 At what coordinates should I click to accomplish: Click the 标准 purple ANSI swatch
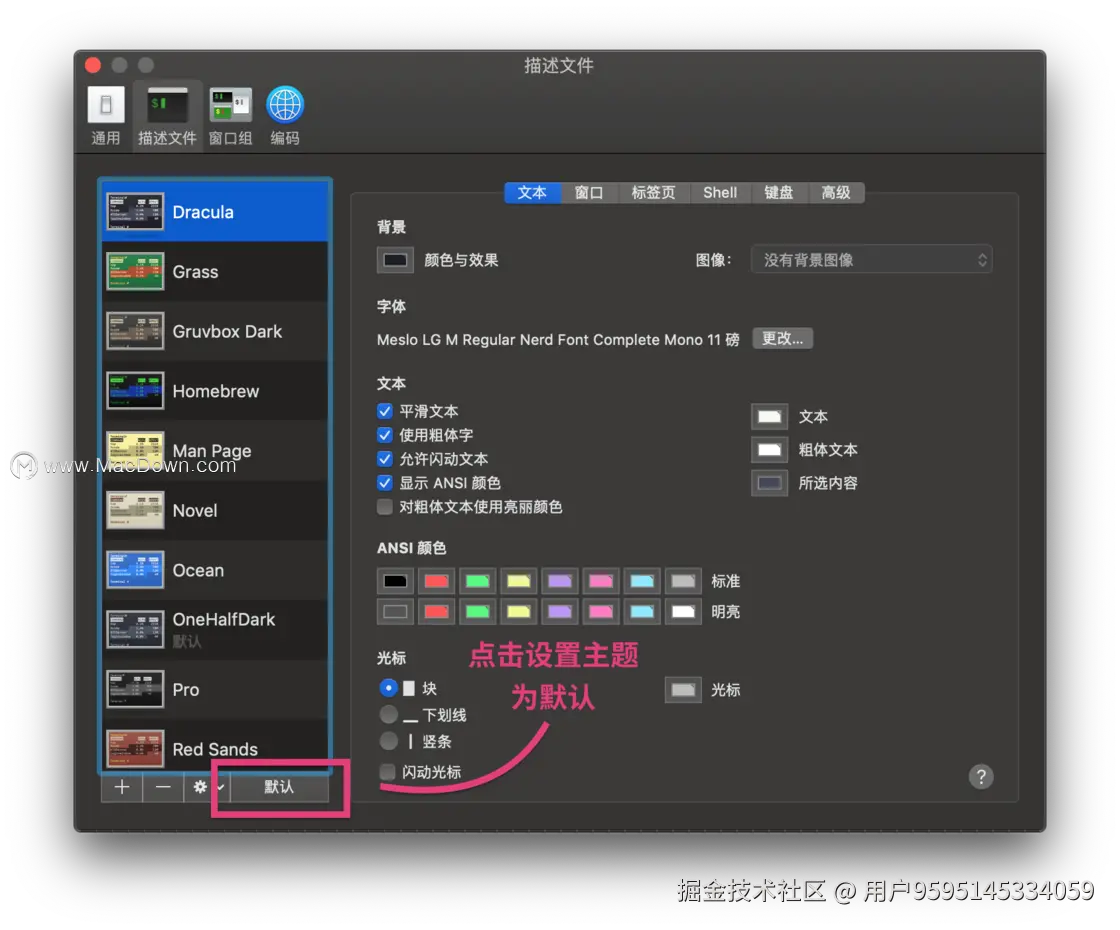[x=559, y=581]
